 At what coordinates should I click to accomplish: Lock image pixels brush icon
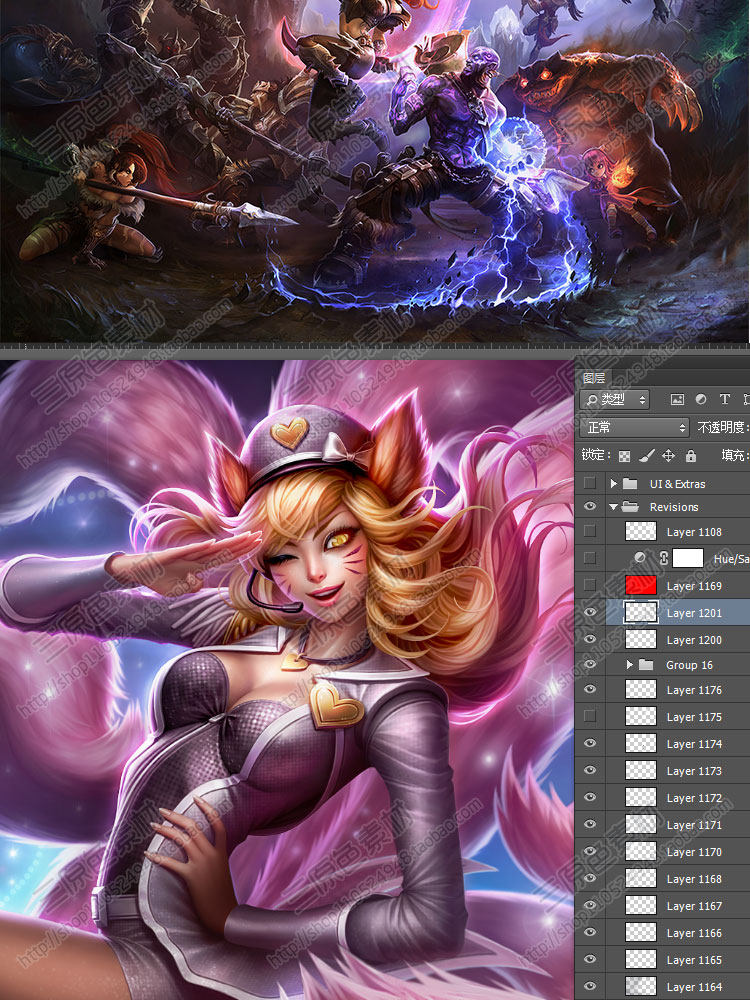646,455
